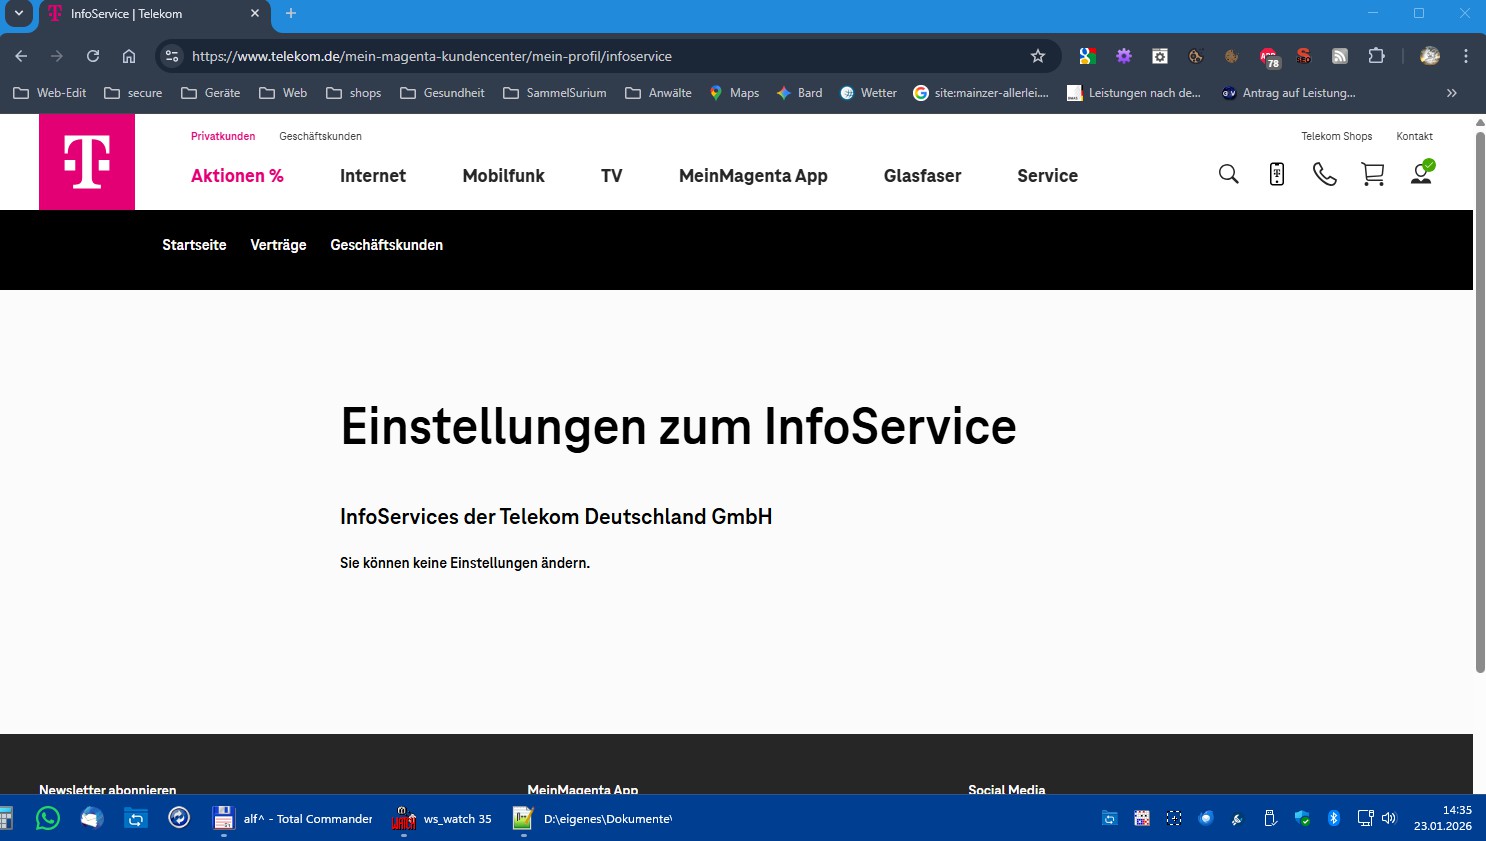Open WhatsApp from the taskbar

(47, 818)
